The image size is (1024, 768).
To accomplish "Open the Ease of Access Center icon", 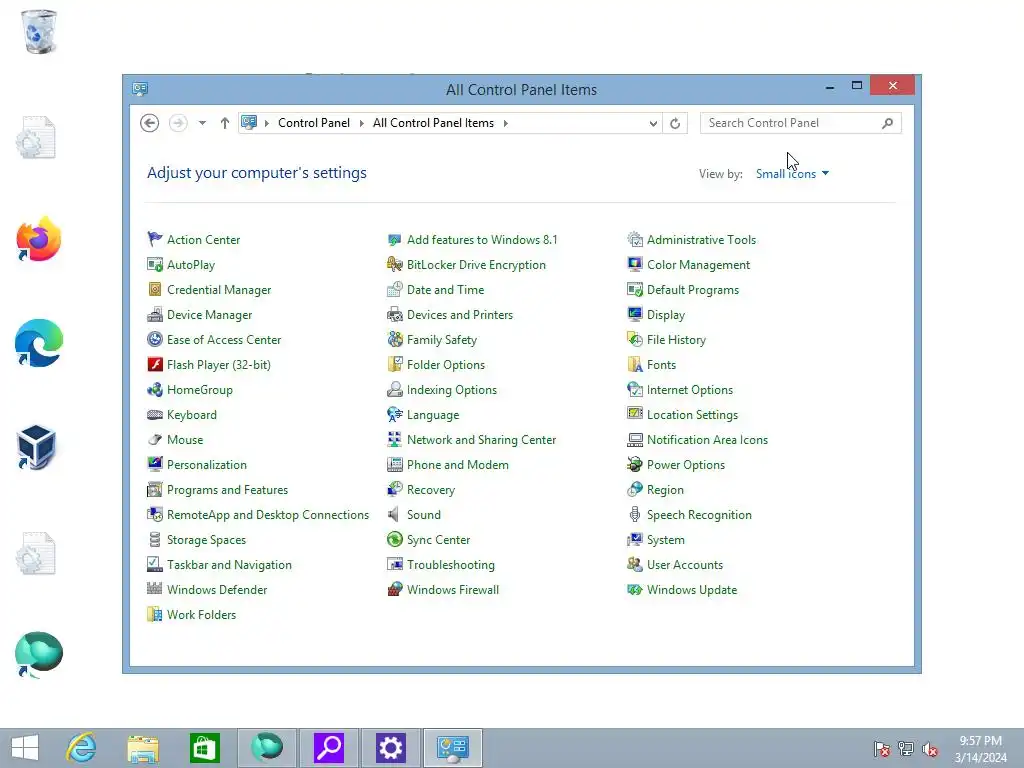I will pyautogui.click(x=155, y=340).
